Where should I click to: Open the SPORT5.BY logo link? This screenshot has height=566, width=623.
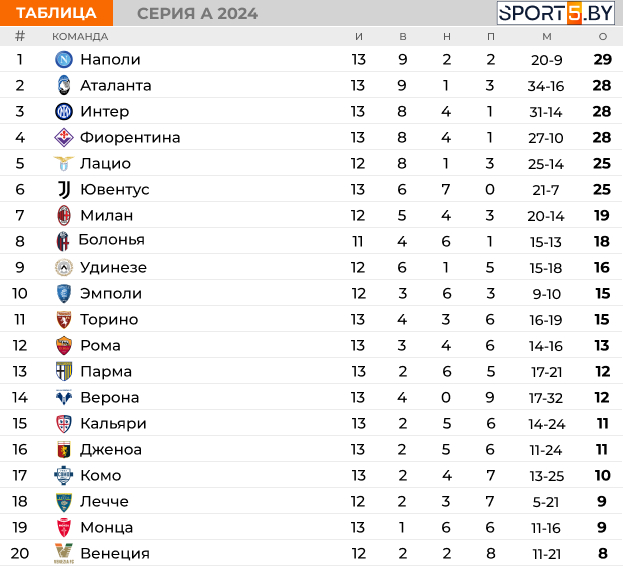[556, 13]
